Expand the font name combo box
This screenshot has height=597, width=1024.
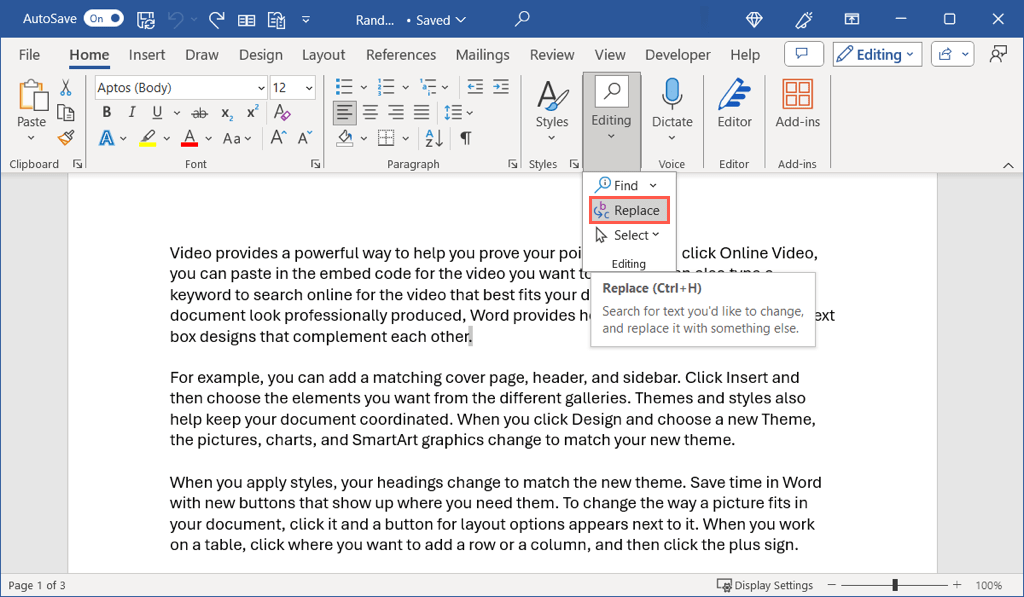tap(261, 88)
